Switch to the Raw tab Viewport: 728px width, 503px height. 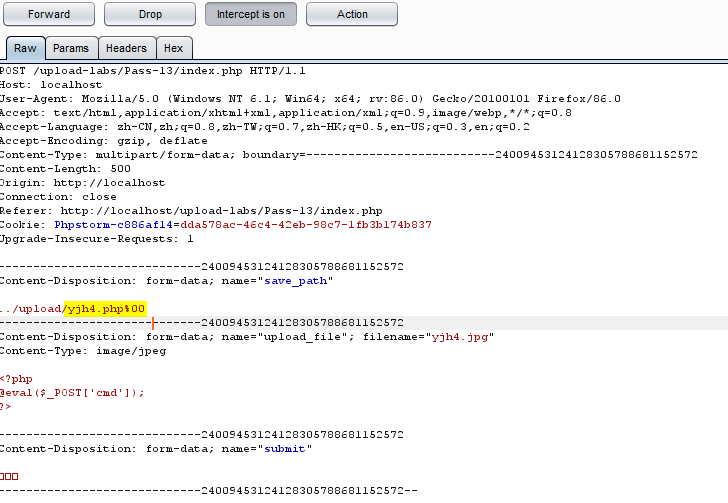(x=25, y=48)
